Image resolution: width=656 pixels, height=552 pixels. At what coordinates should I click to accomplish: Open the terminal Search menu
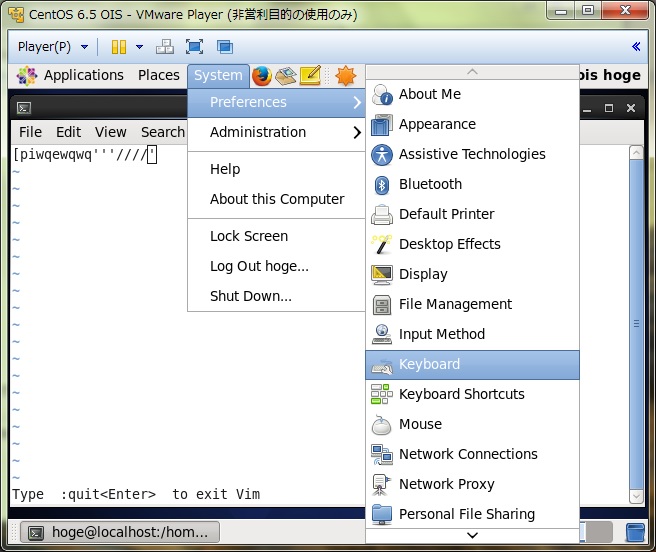[x=163, y=132]
